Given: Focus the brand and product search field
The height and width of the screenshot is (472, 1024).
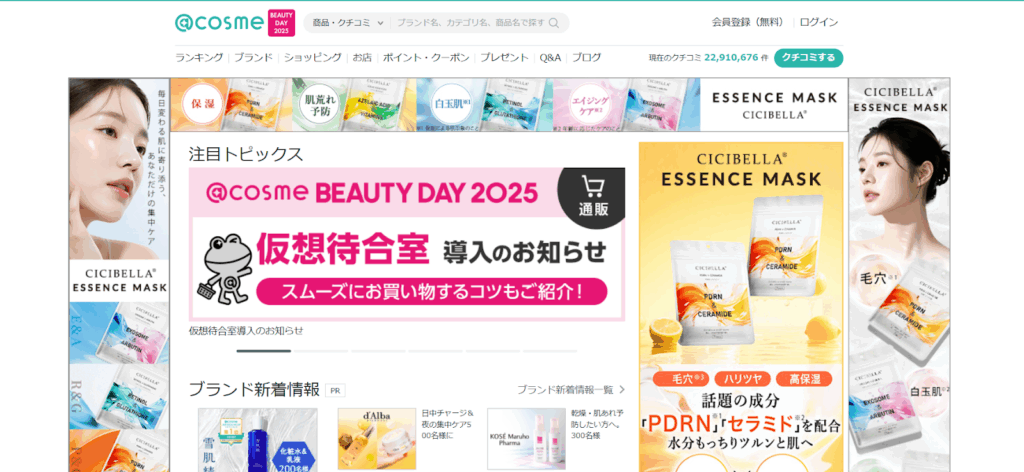Looking at the screenshot, I should point(470,23).
